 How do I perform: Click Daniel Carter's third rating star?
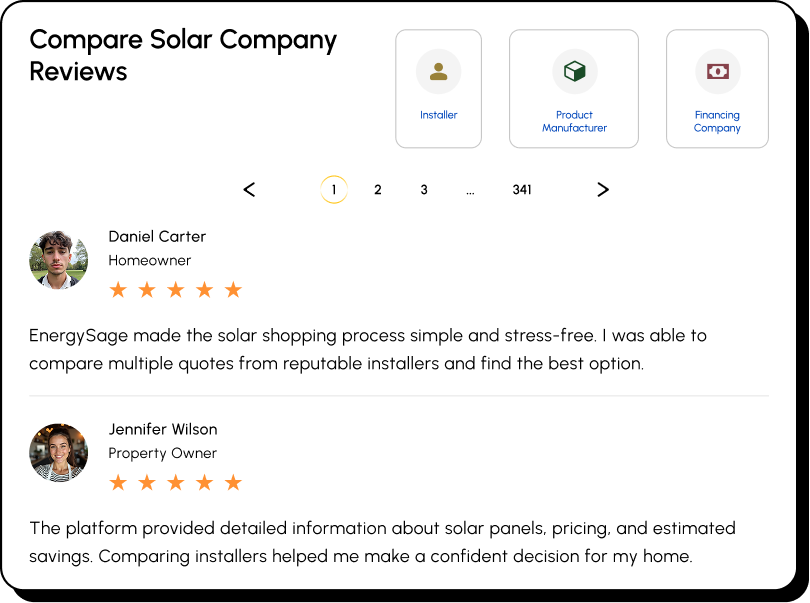[x=176, y=289]
